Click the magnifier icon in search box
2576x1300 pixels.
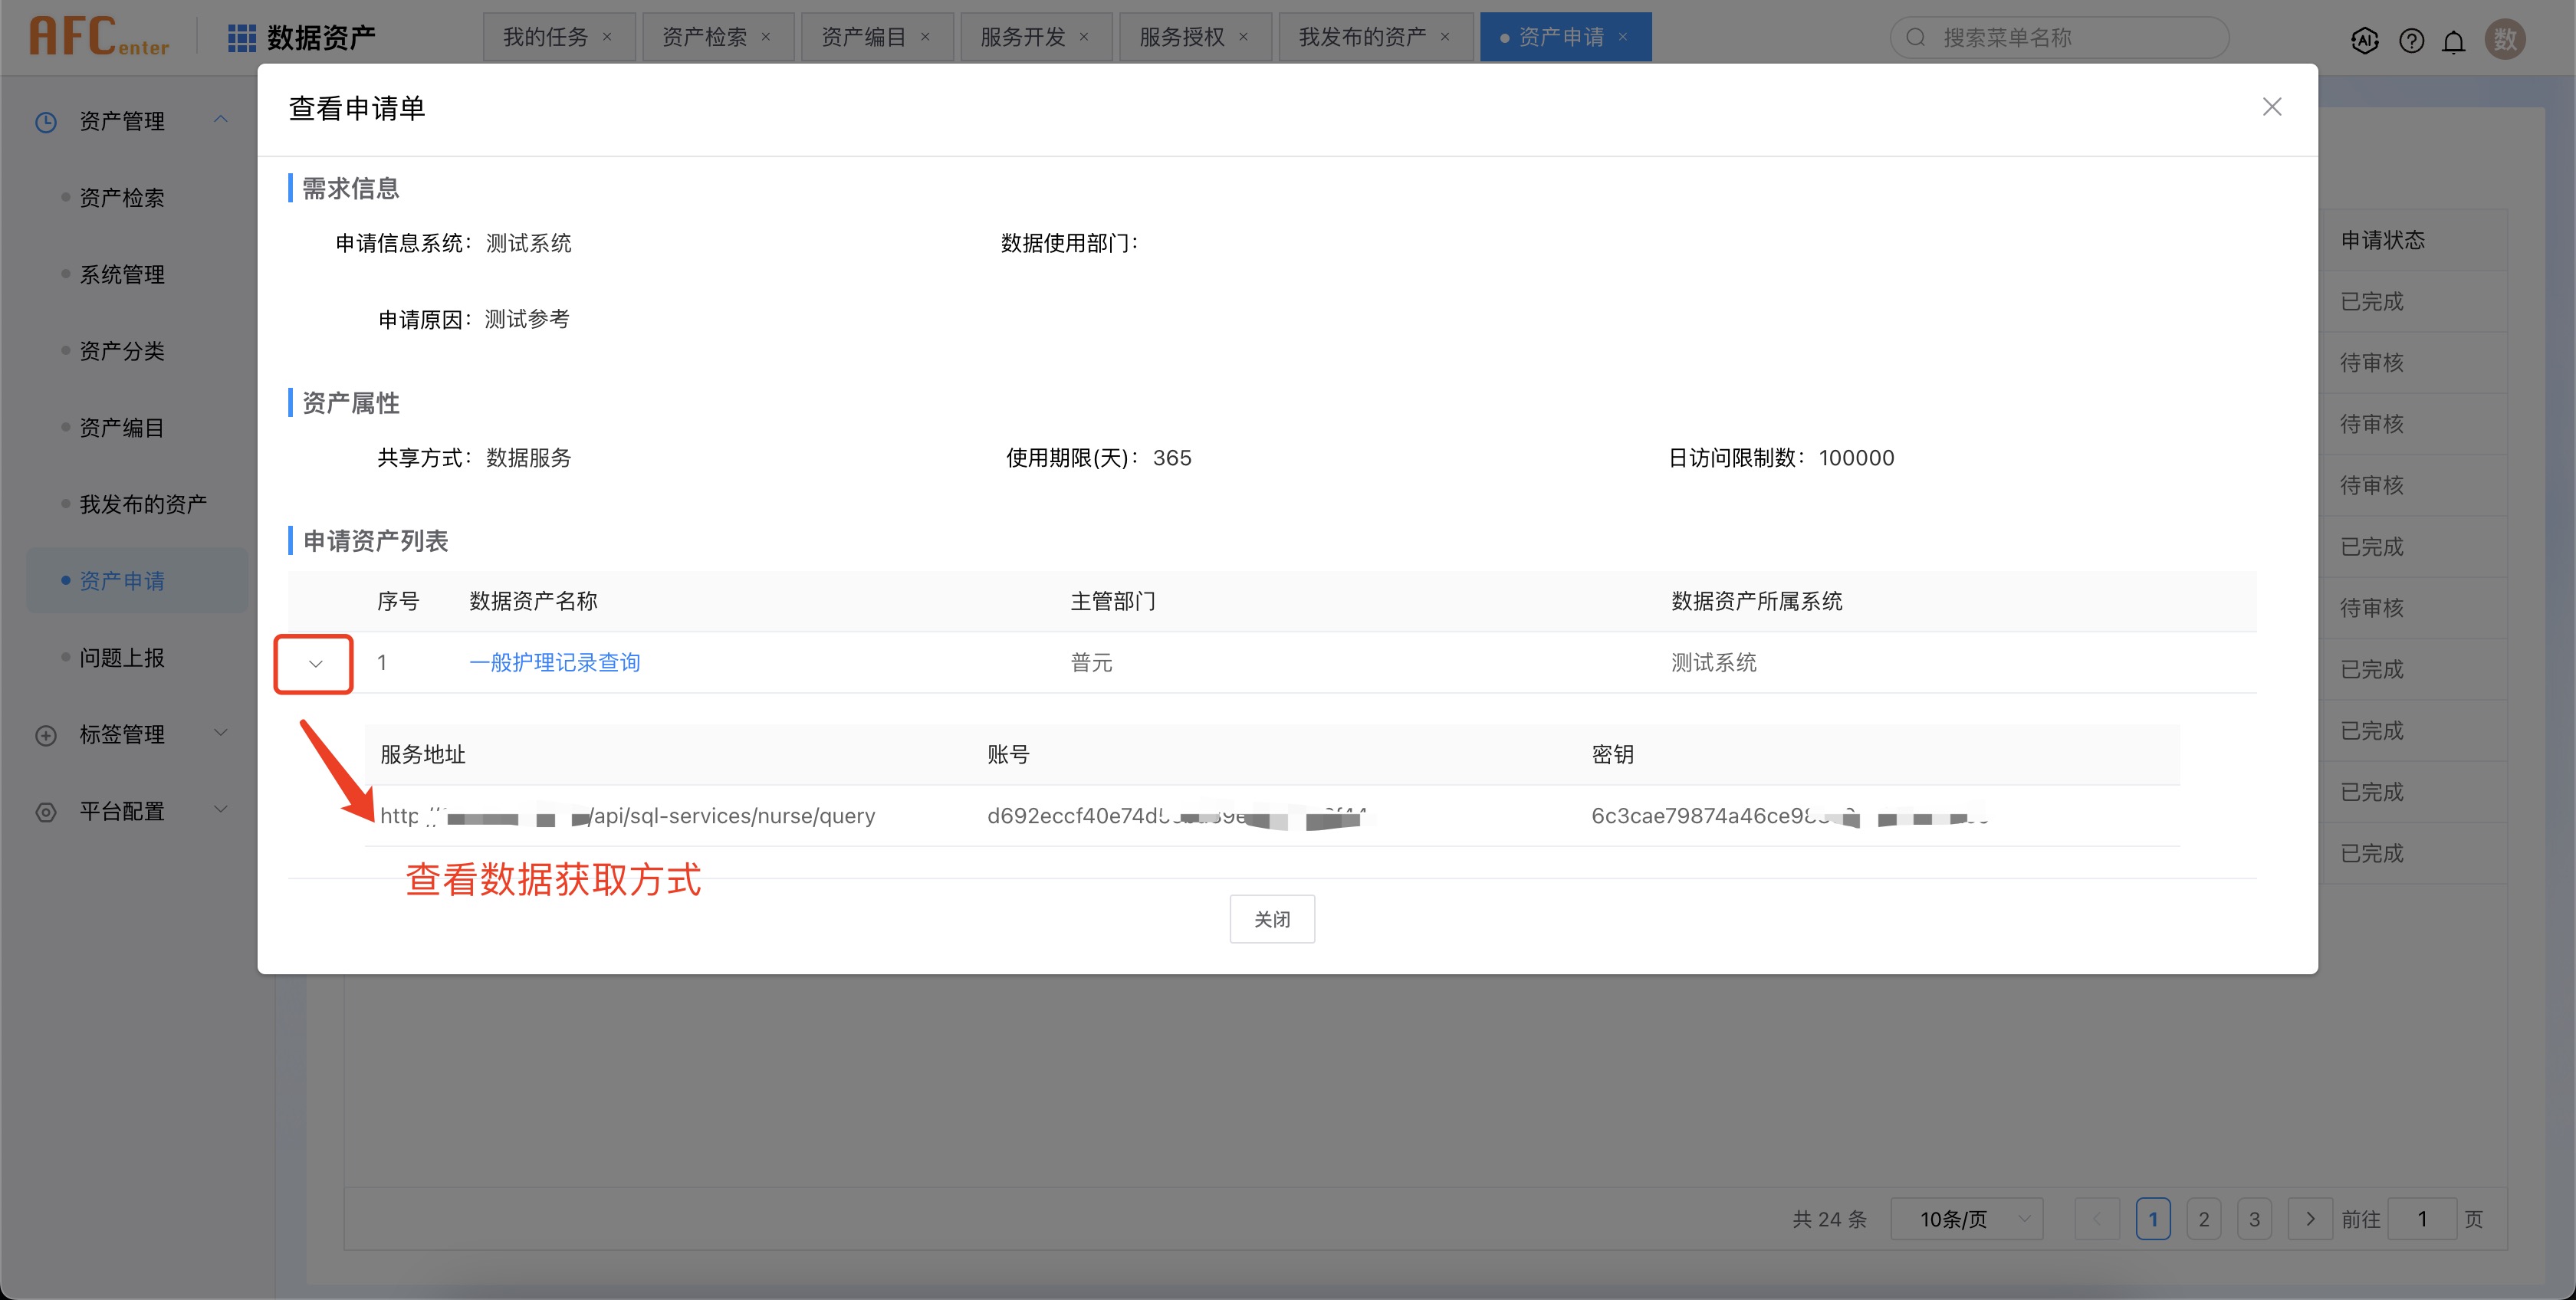1916,38
